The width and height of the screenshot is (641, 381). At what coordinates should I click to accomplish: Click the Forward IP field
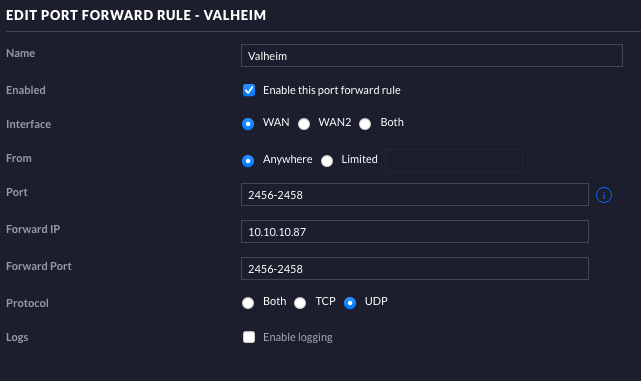(x=415, y=231)
